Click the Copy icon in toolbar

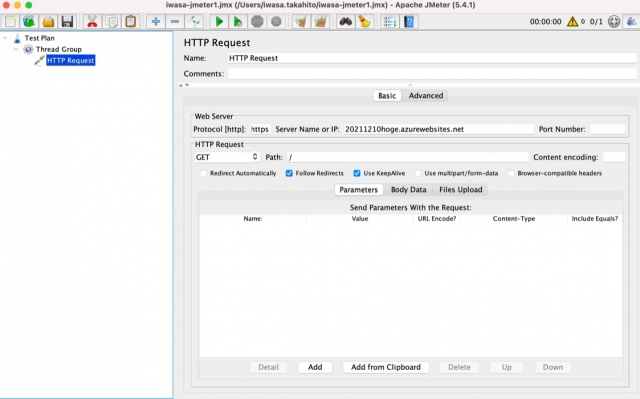coord(111,21)
